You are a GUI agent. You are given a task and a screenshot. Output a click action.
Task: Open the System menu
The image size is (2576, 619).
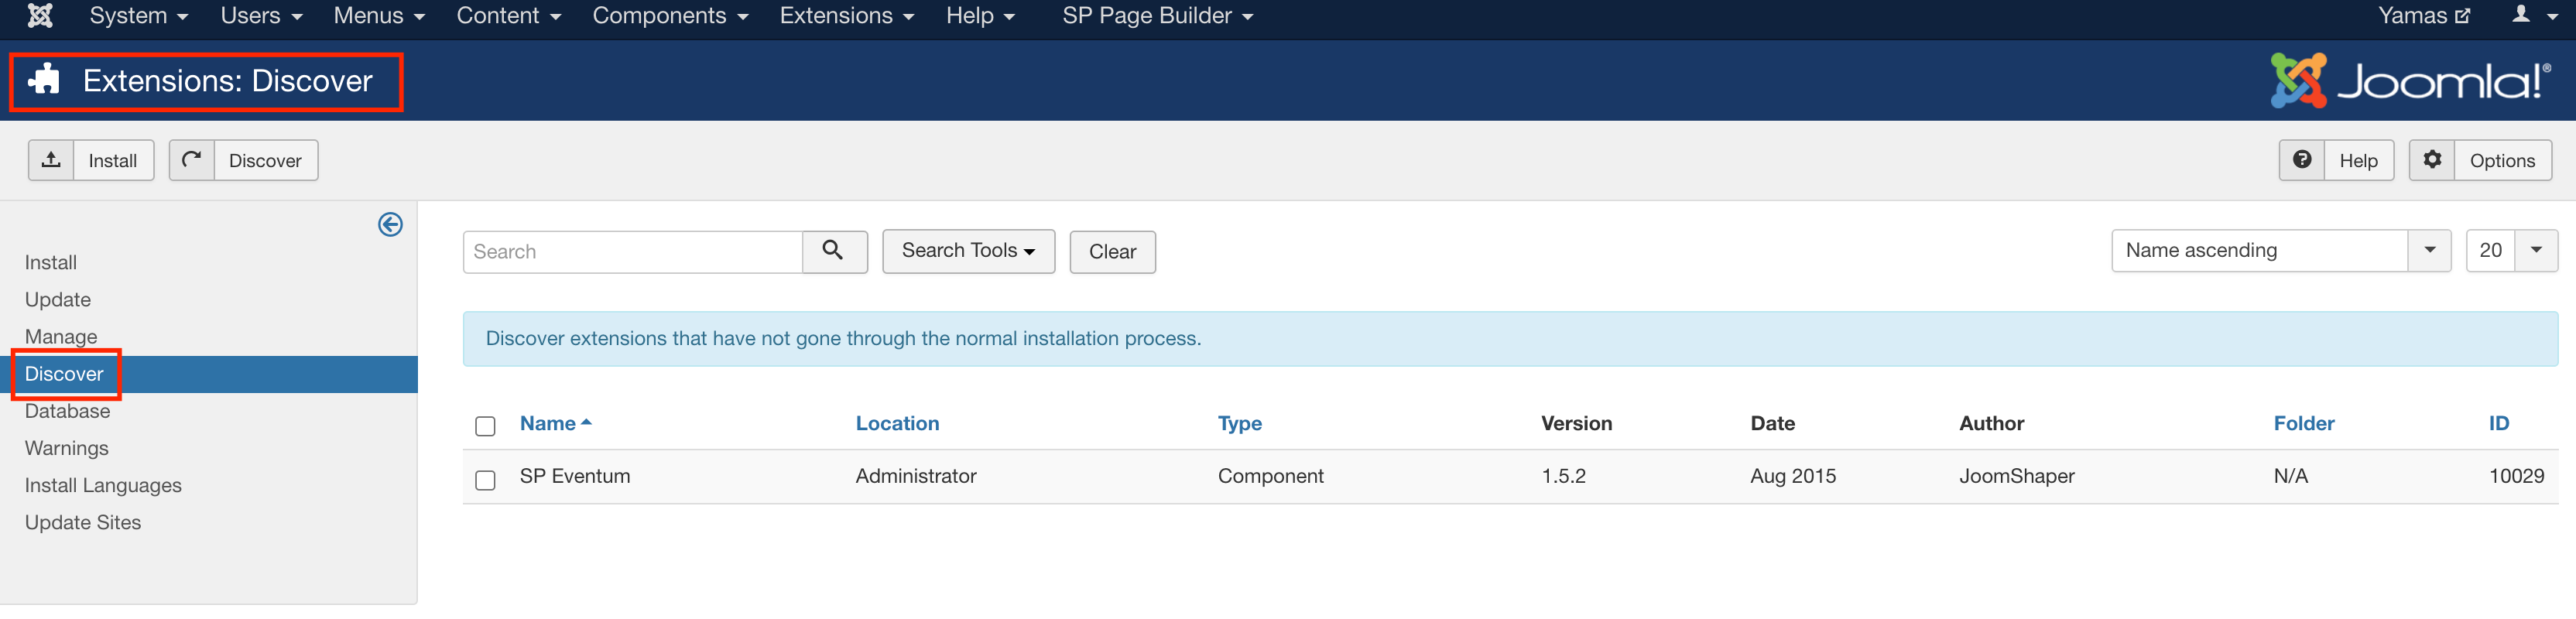[138, 16]
